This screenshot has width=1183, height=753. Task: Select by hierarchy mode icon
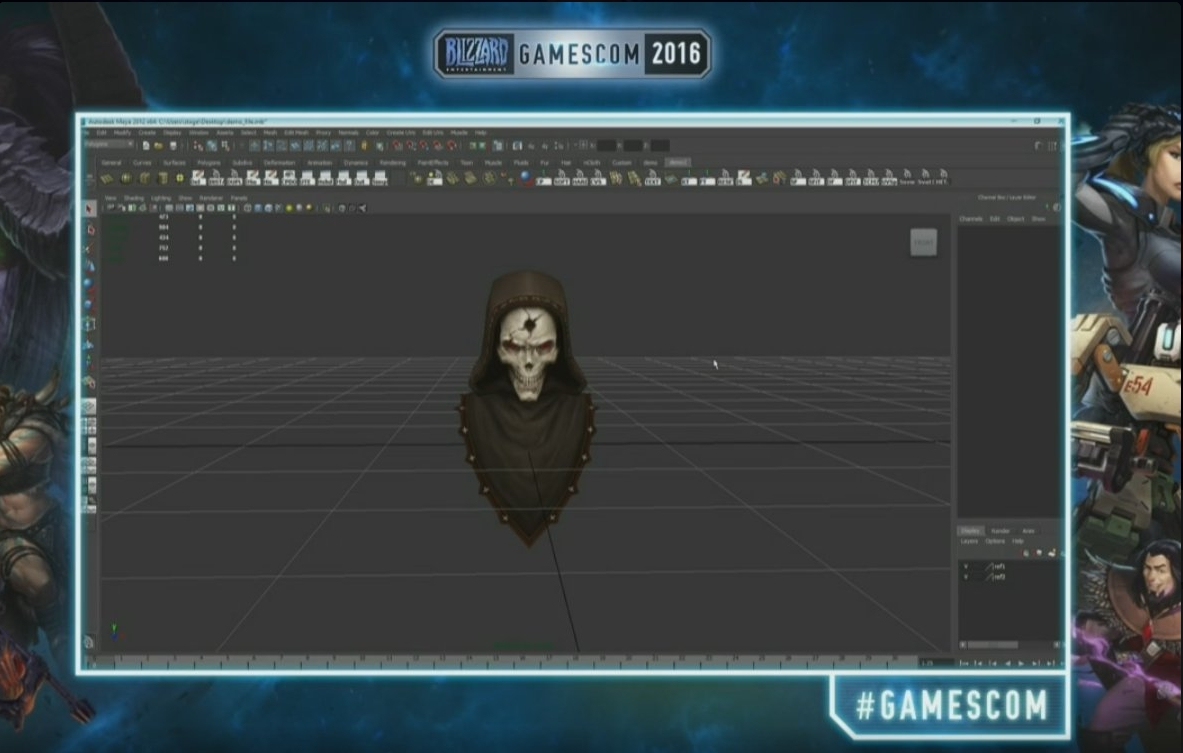198,146
